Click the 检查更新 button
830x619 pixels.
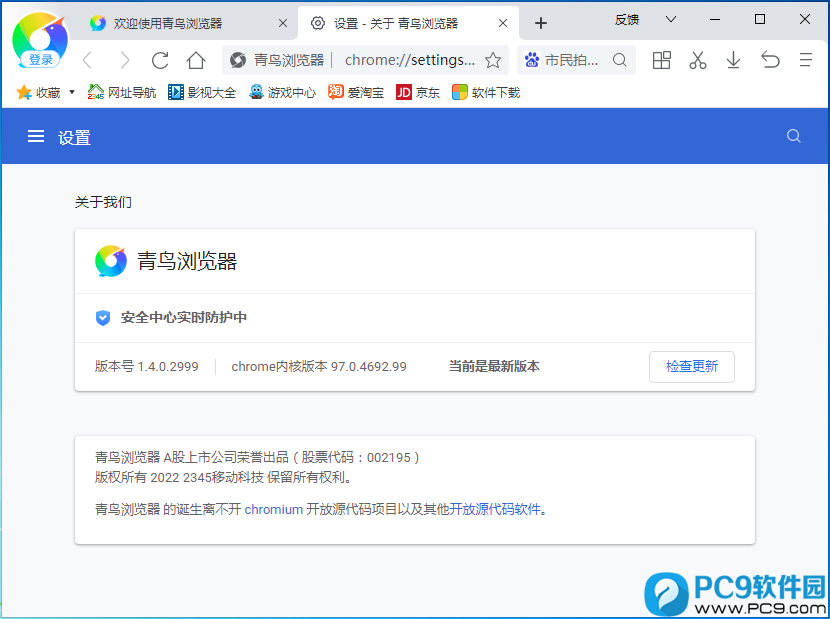tap(691, 366)
